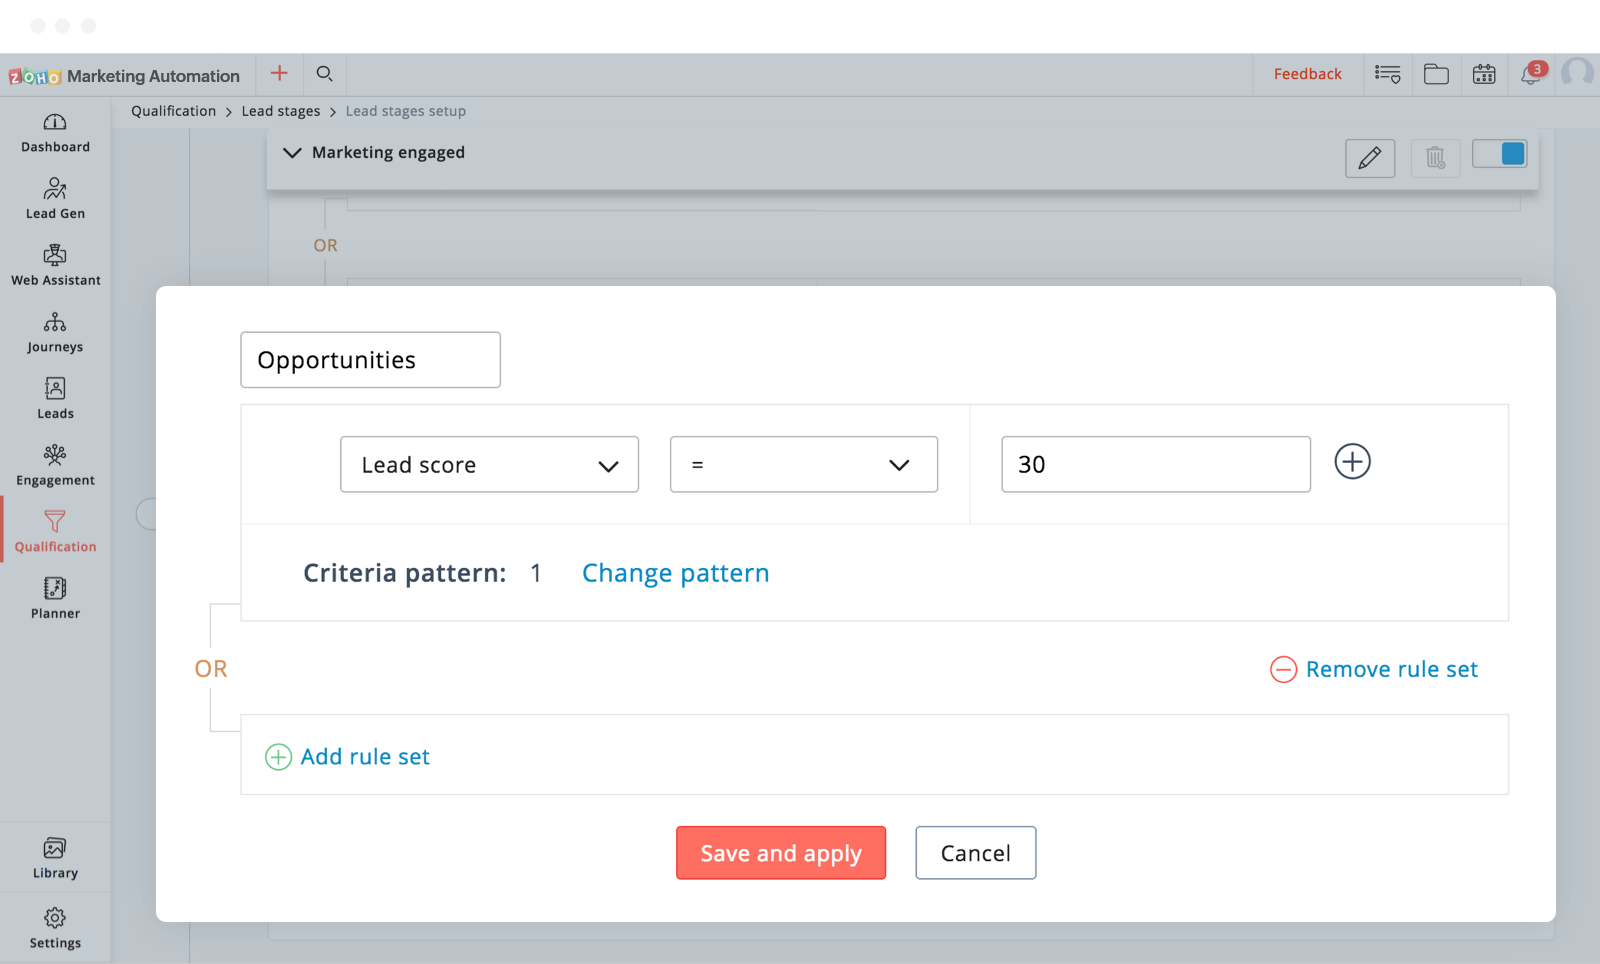The height and width of the screenshot is (964, 1600).
Task: Open Settings in the sidebar
Action: tap(55, 927)
